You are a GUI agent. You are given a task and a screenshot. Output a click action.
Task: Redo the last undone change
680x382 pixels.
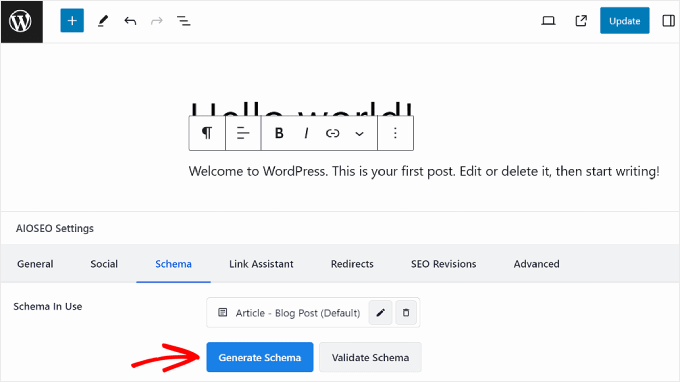pos(157,21)
